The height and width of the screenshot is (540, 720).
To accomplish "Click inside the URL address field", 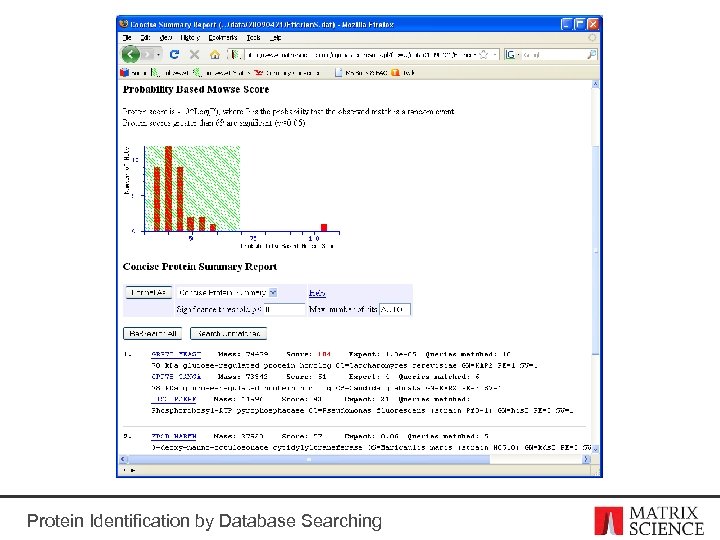I will (360, 55).
